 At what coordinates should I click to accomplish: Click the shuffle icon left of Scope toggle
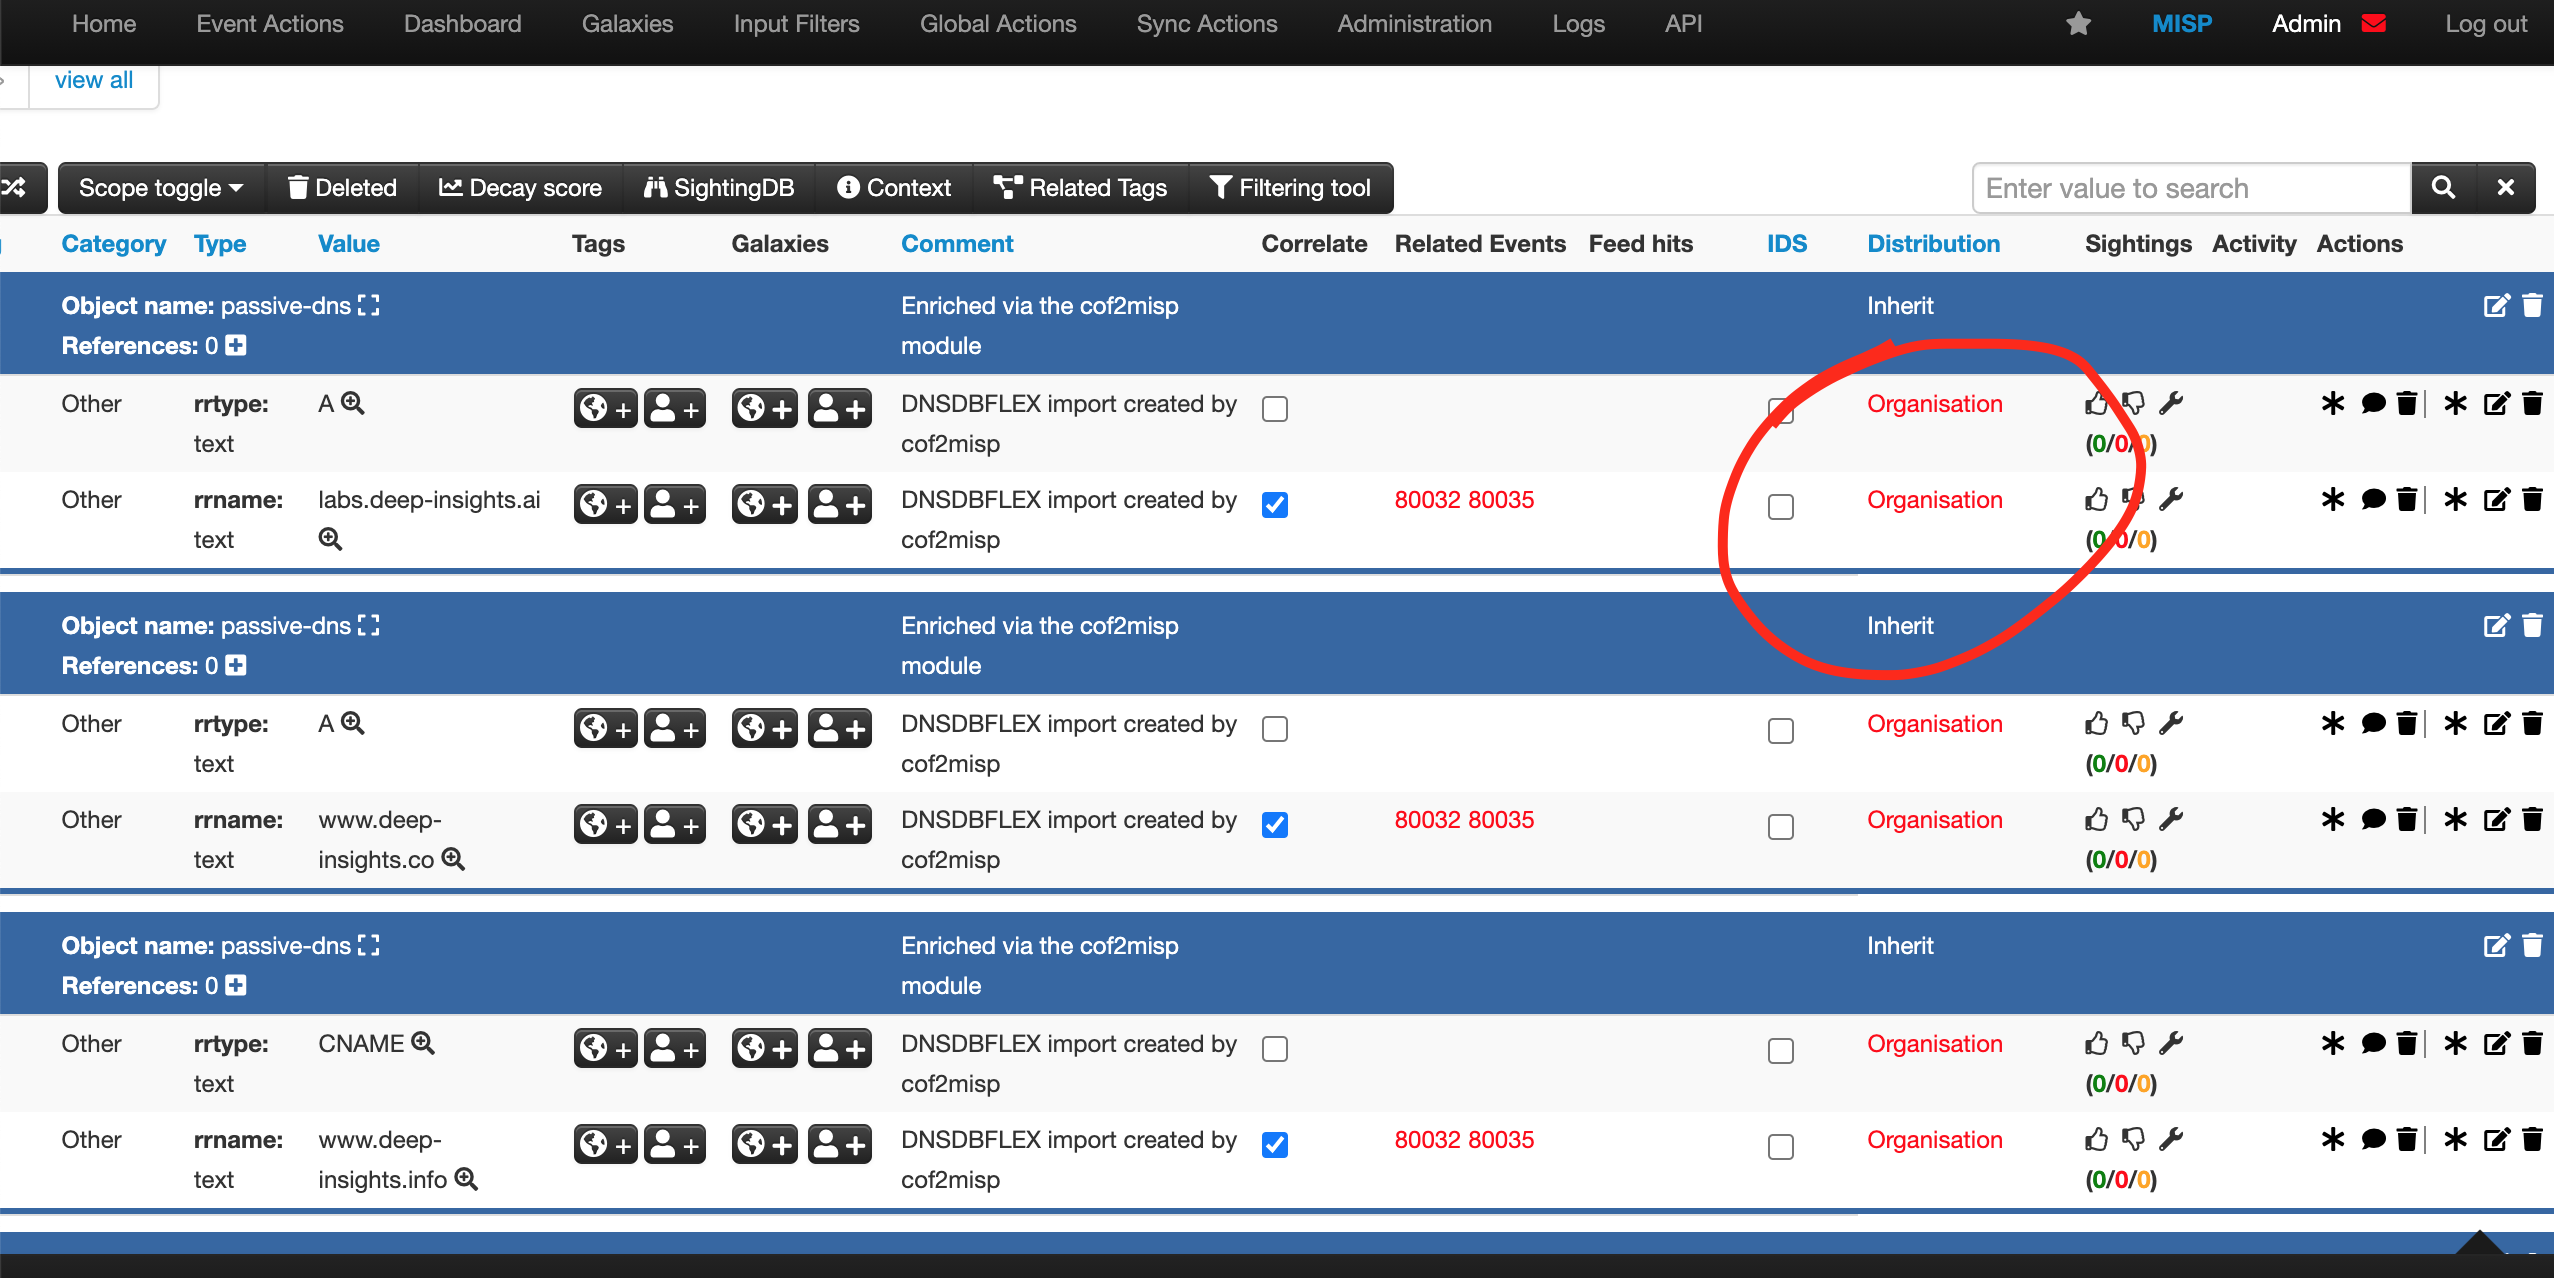tap(14, 188)
